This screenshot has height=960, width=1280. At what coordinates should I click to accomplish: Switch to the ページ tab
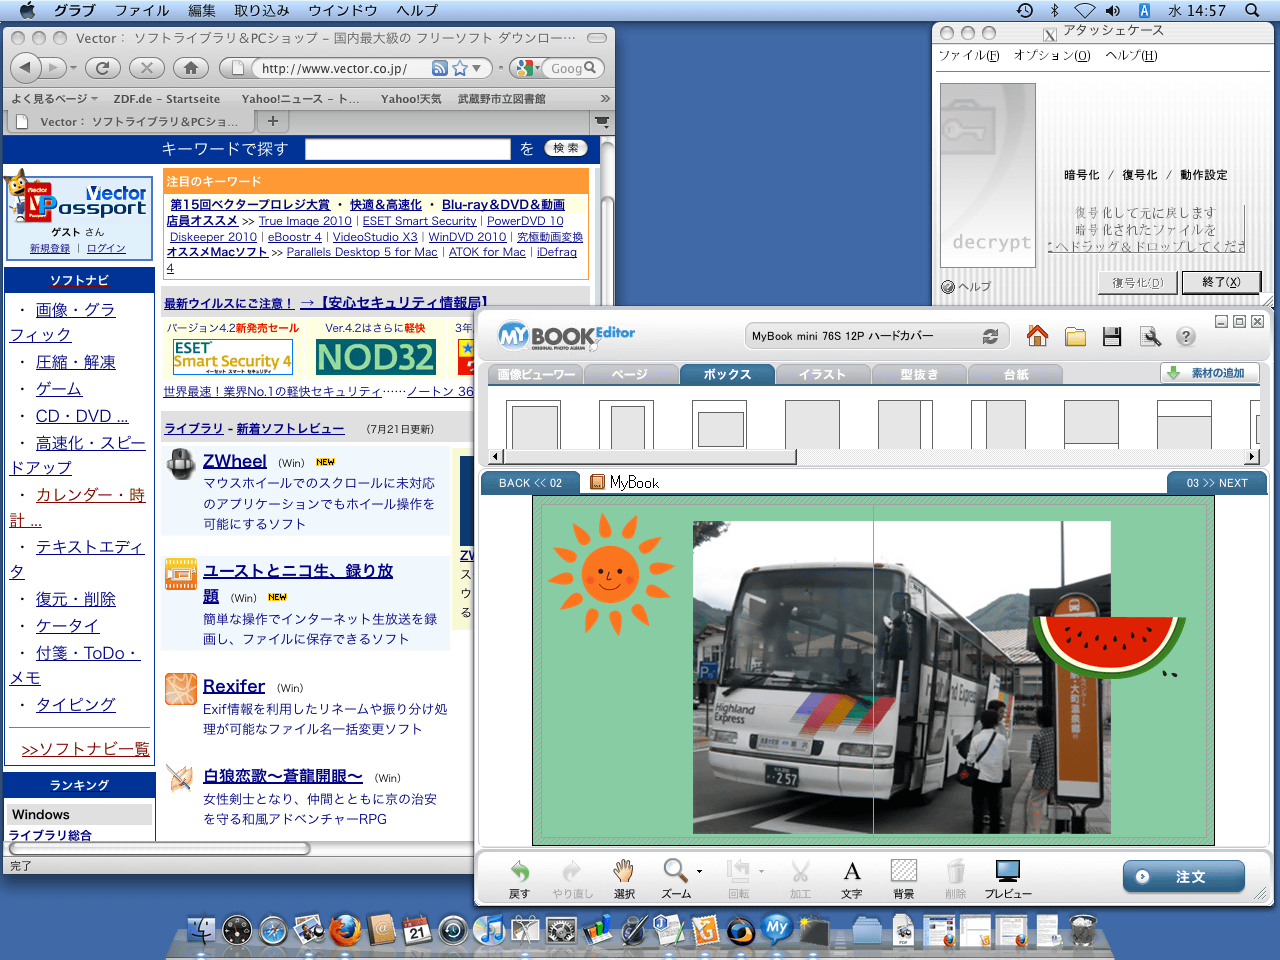pos(630,374)
